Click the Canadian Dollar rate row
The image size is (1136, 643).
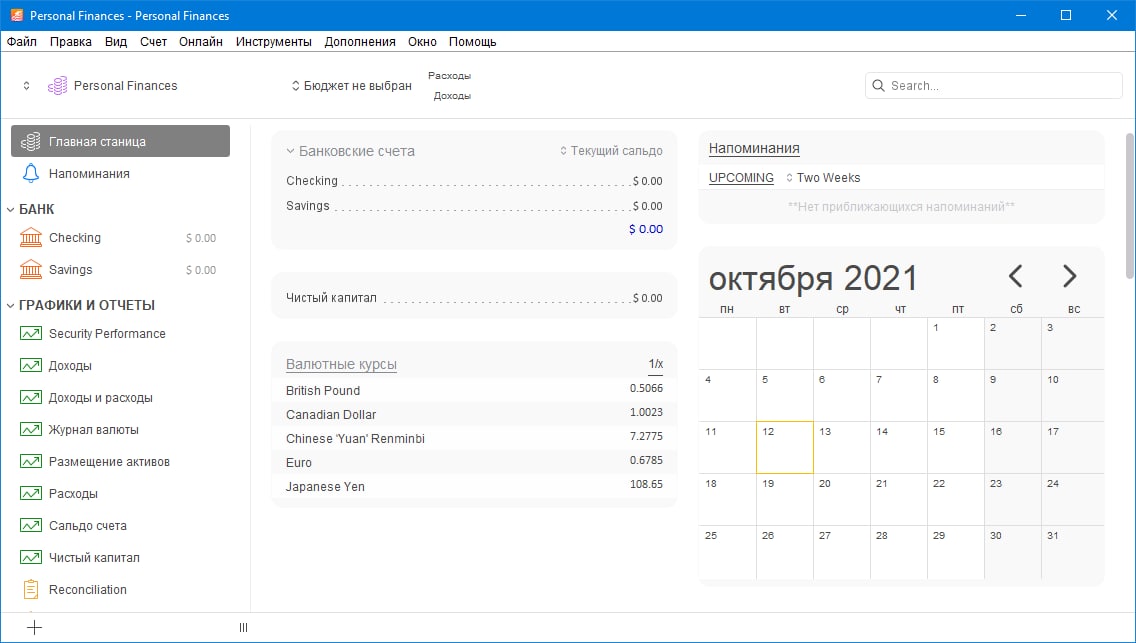(x=474, y=413)
